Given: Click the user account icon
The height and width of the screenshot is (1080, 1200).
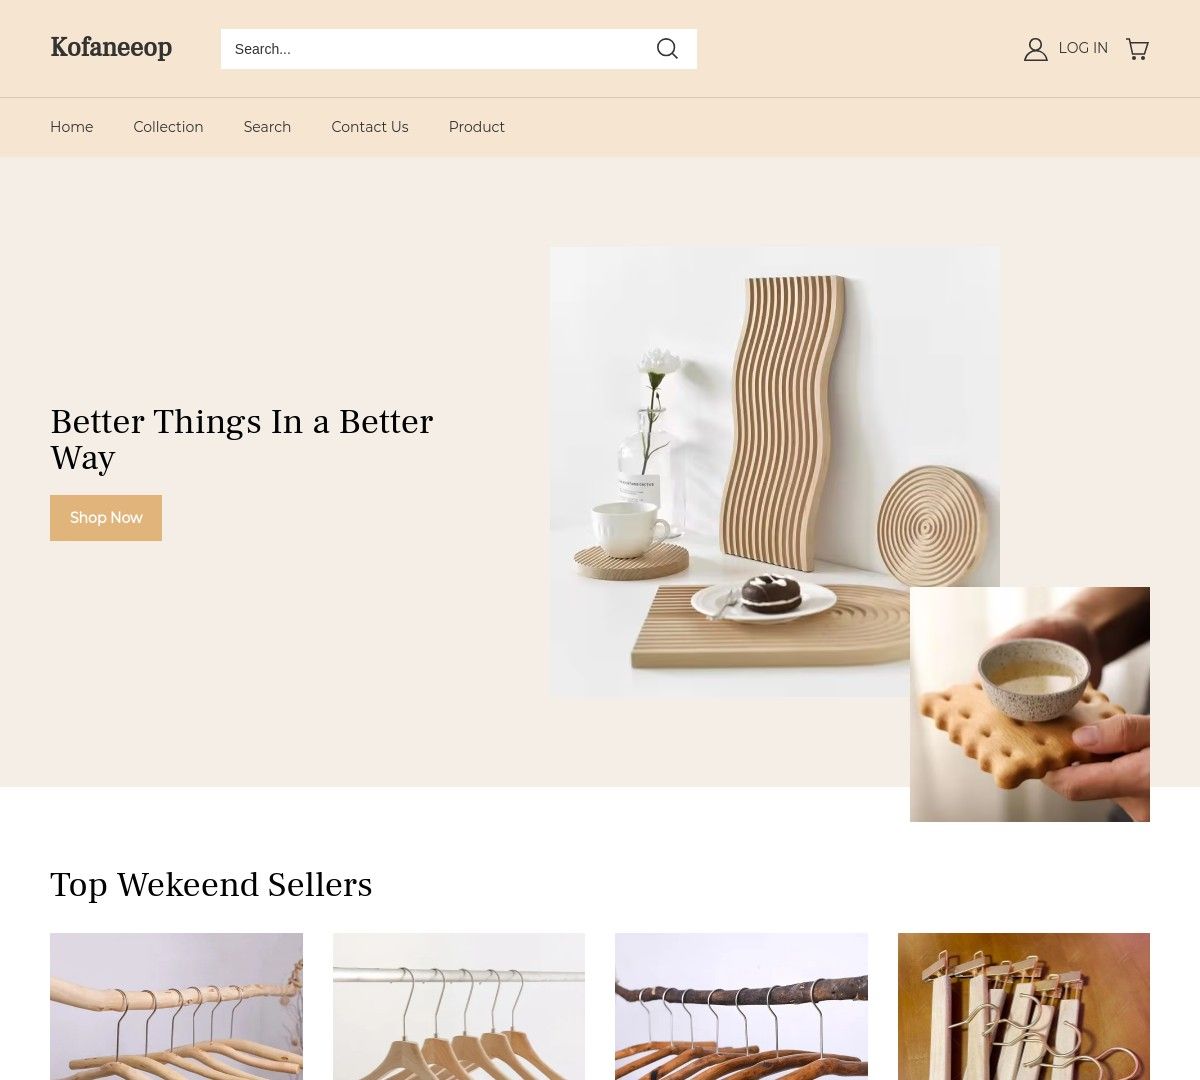Looking at the screenshot, I should coord(1035,49).
